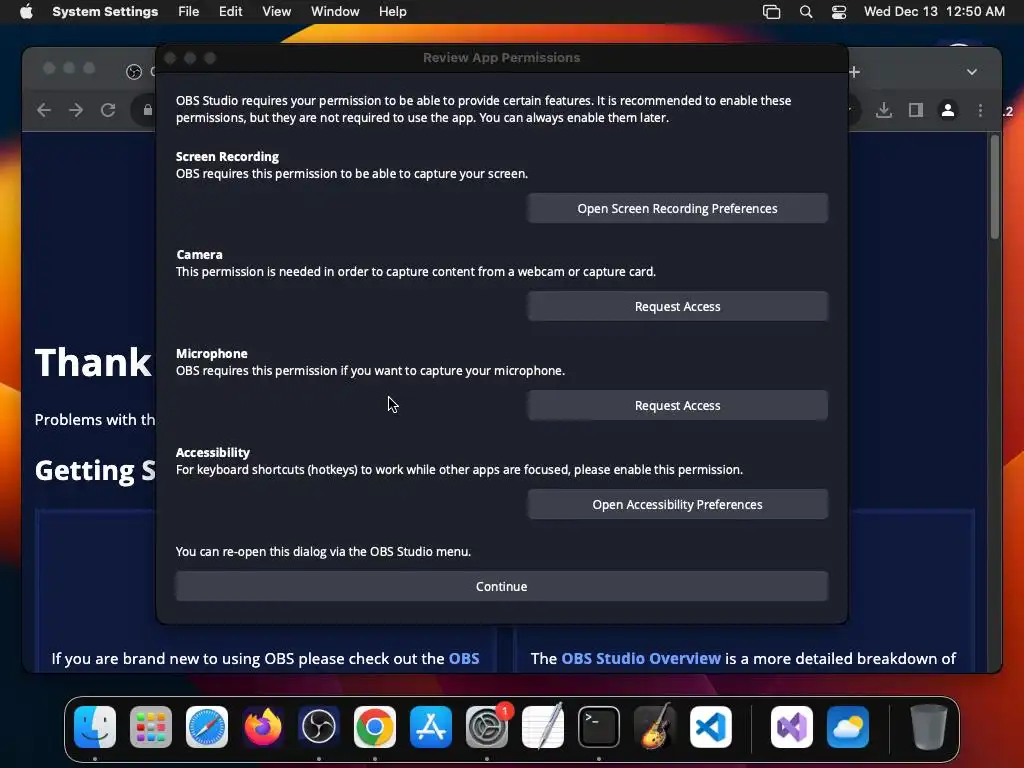The width and height of the screenshot is (1024, 768).
Task: Open the File menu
Action: pos(189,12)
